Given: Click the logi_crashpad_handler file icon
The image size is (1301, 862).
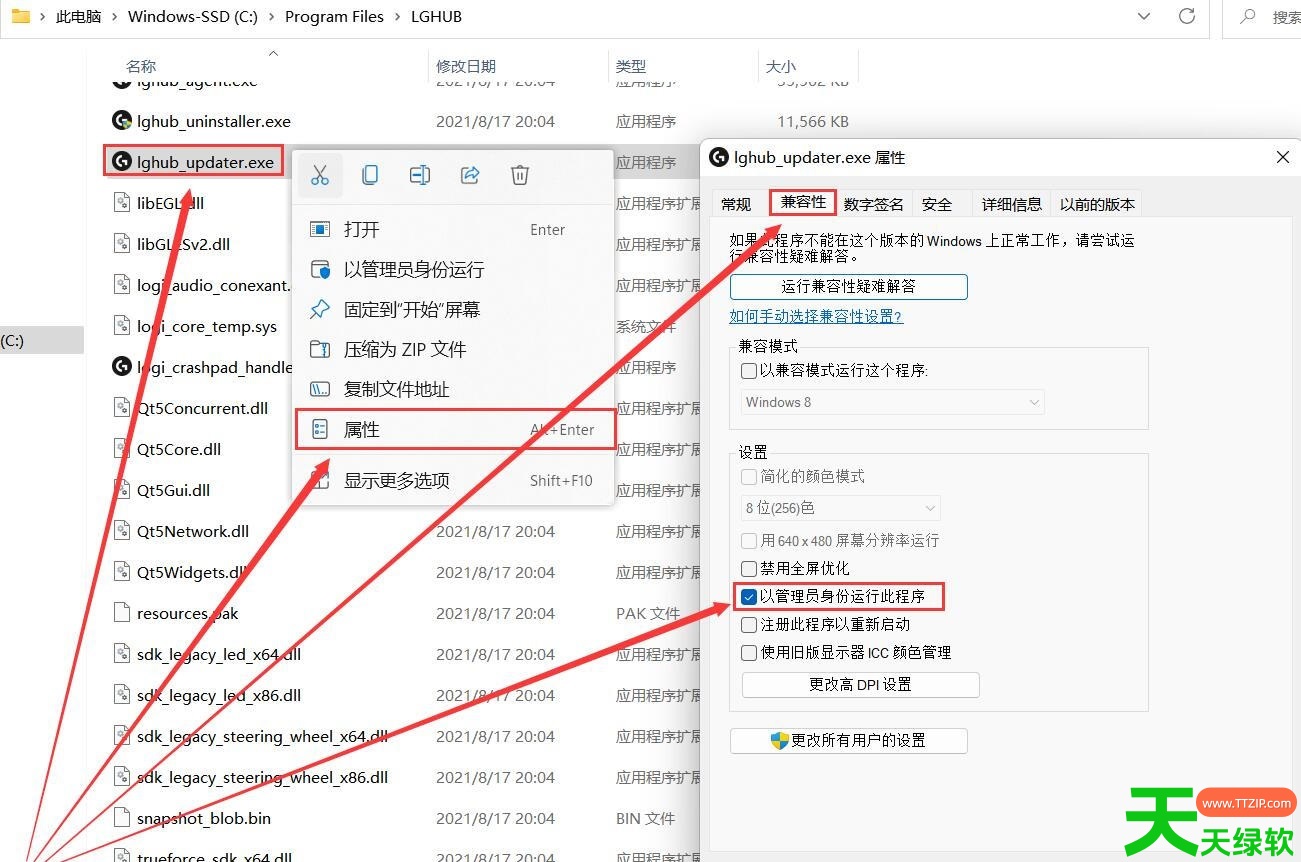Looking at the screenshot, I should 122,367.
